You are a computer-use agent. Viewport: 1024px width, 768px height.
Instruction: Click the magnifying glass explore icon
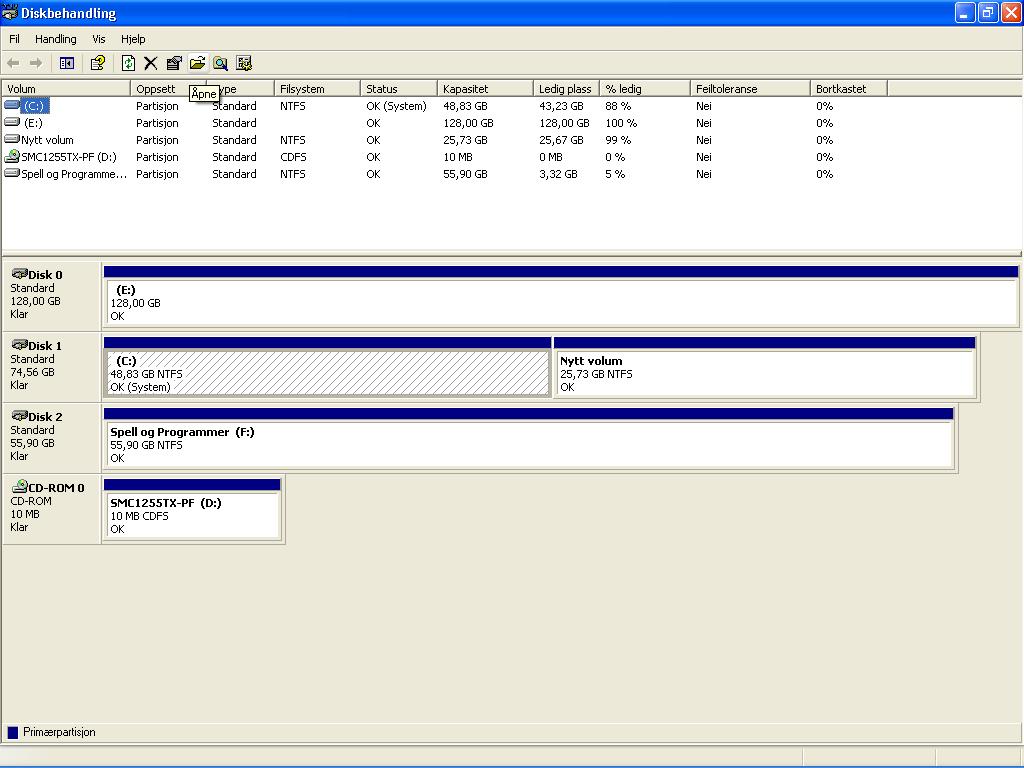click(220, 63)
